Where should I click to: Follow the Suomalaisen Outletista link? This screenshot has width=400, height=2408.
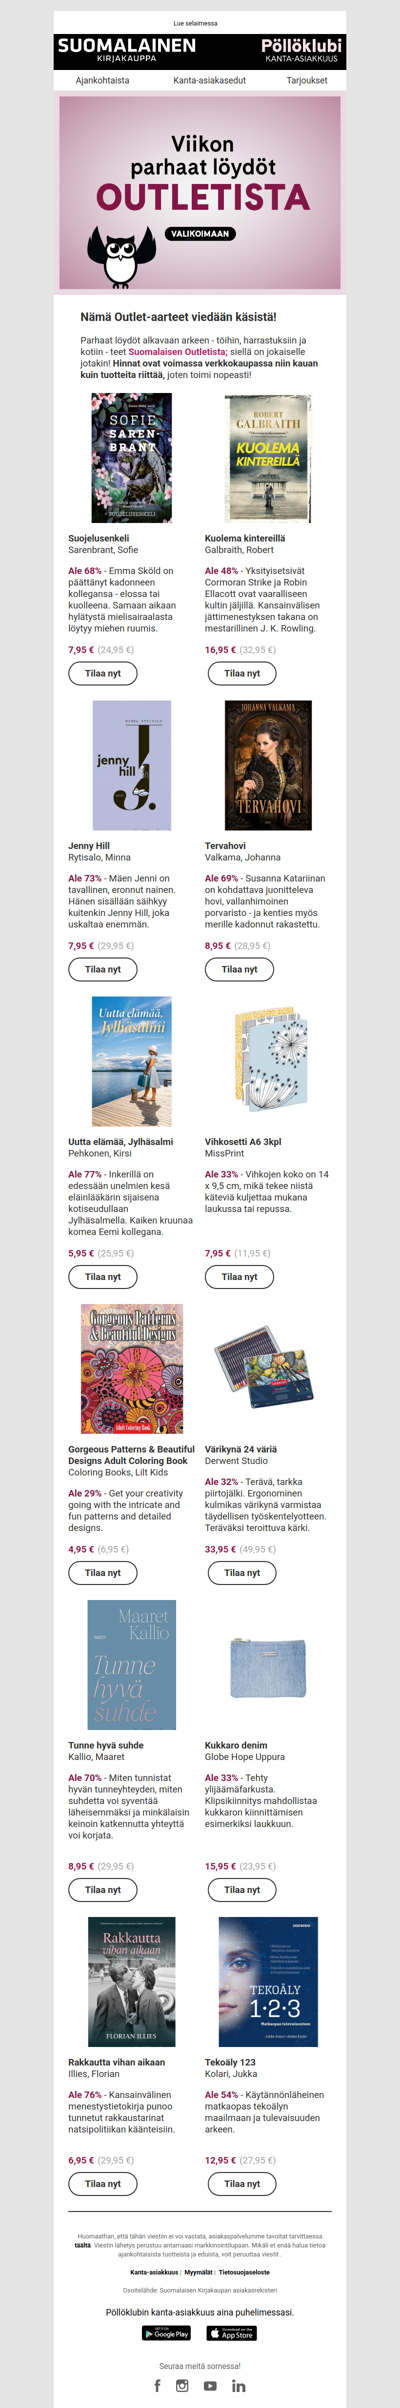[x=178, y=352]
